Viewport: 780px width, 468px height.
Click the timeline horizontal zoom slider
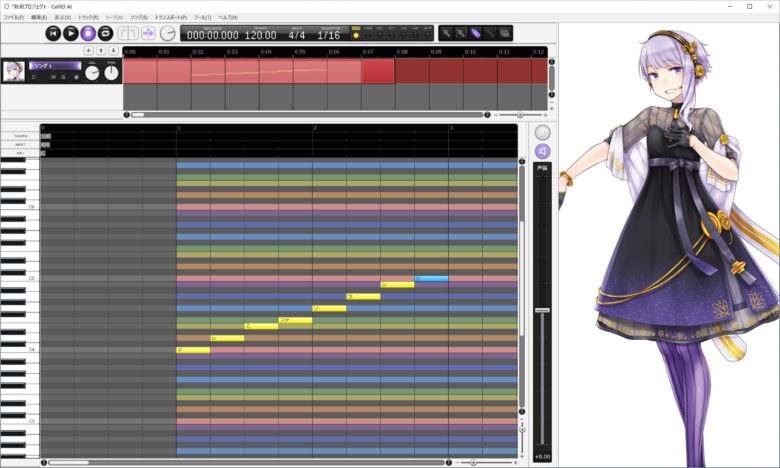[520, 115]
